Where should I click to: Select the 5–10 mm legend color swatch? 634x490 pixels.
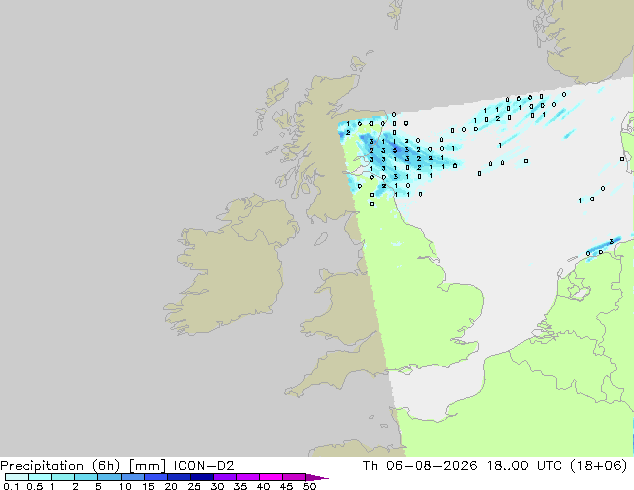pos(110,477)
